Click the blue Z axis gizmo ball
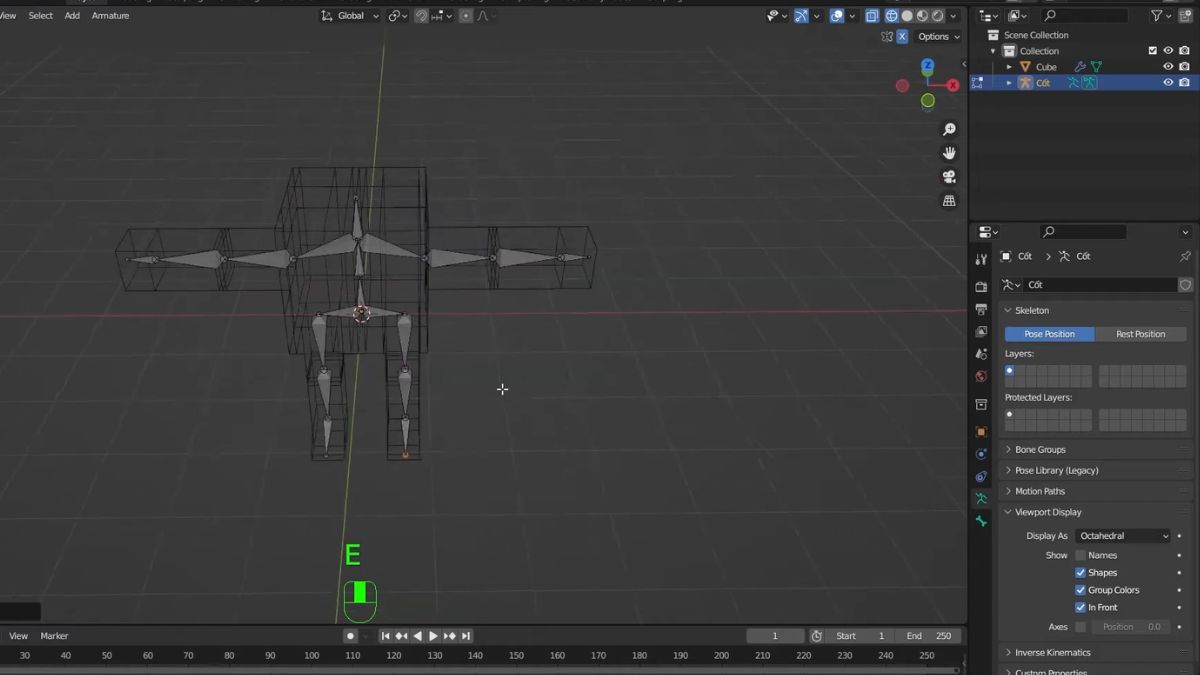 (927, 66)
